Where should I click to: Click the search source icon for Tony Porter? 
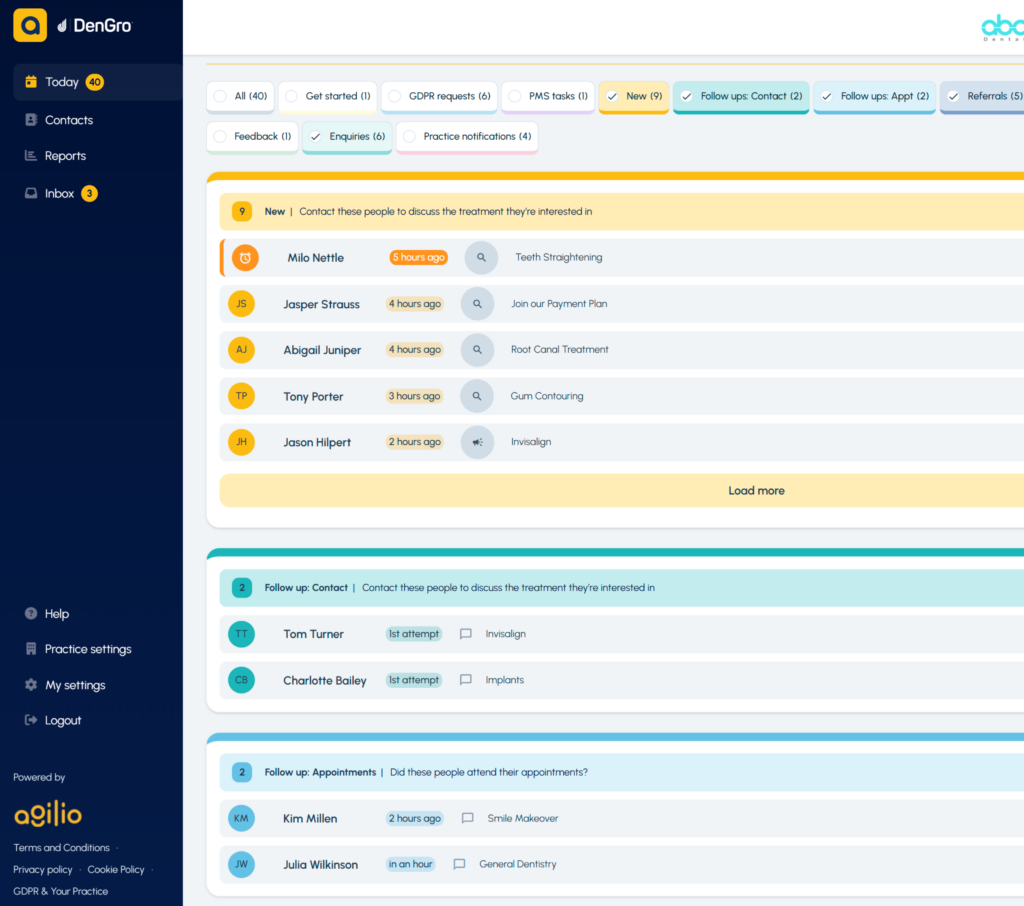(x=477, y=396)
